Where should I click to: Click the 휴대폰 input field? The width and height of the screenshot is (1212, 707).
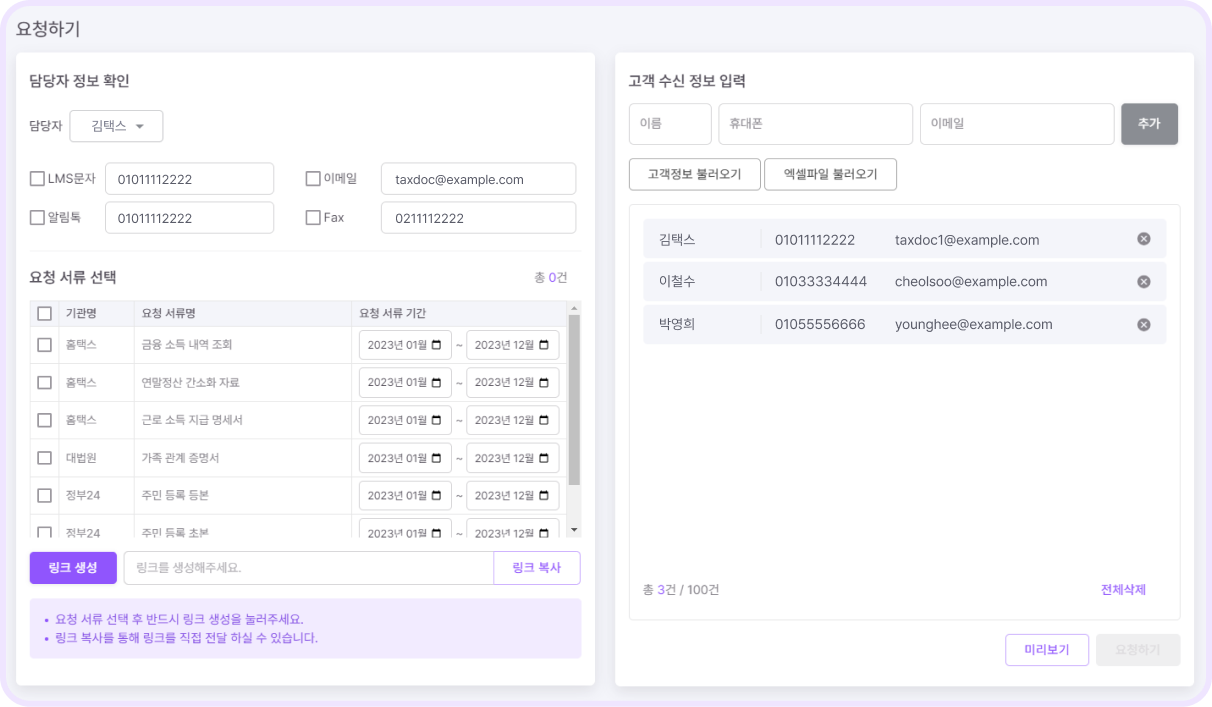[815, 124]
